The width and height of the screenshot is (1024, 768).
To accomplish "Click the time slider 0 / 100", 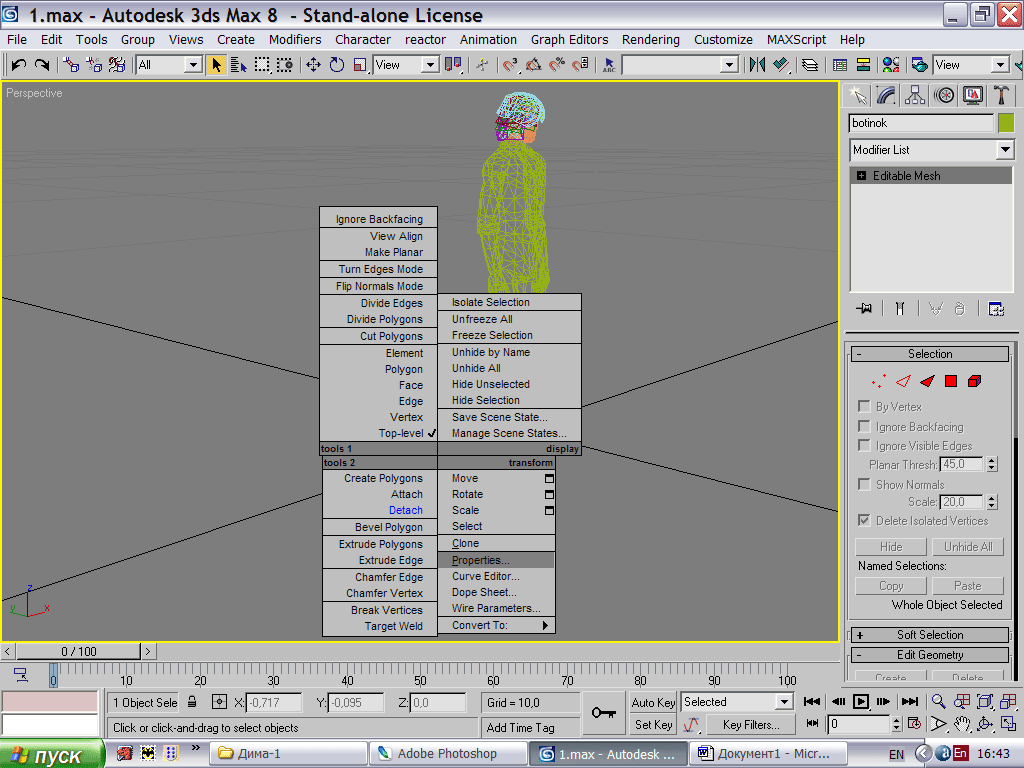I will point(78,651).
